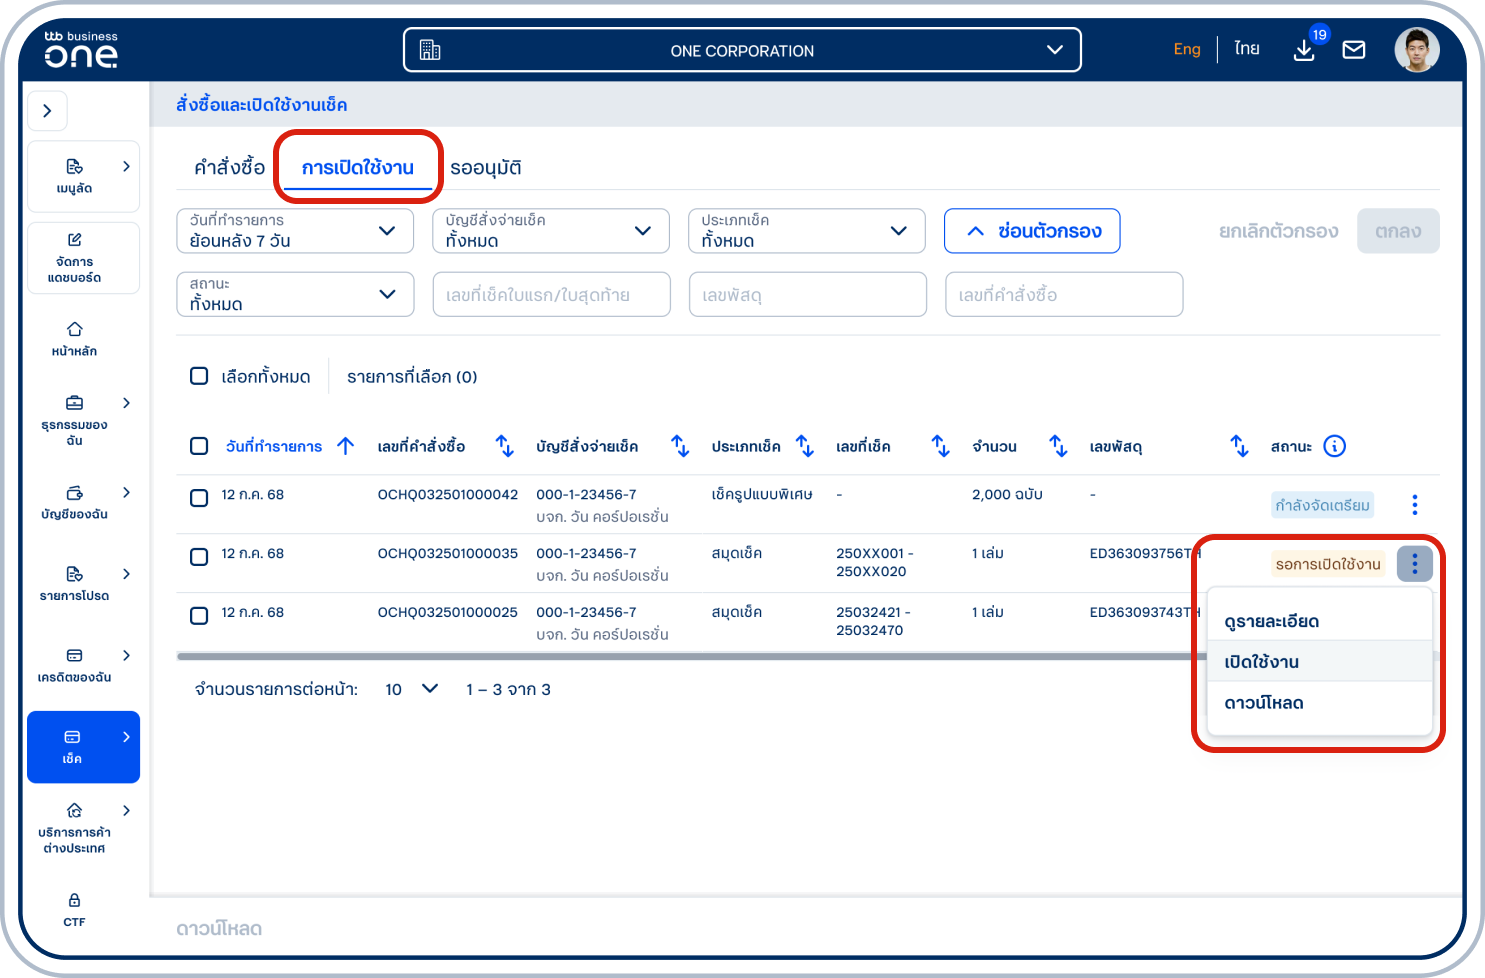Click the user profile avatar
Viewport: 1485px width, 978px height.
pyautogui.click(x=1416, y=50)
